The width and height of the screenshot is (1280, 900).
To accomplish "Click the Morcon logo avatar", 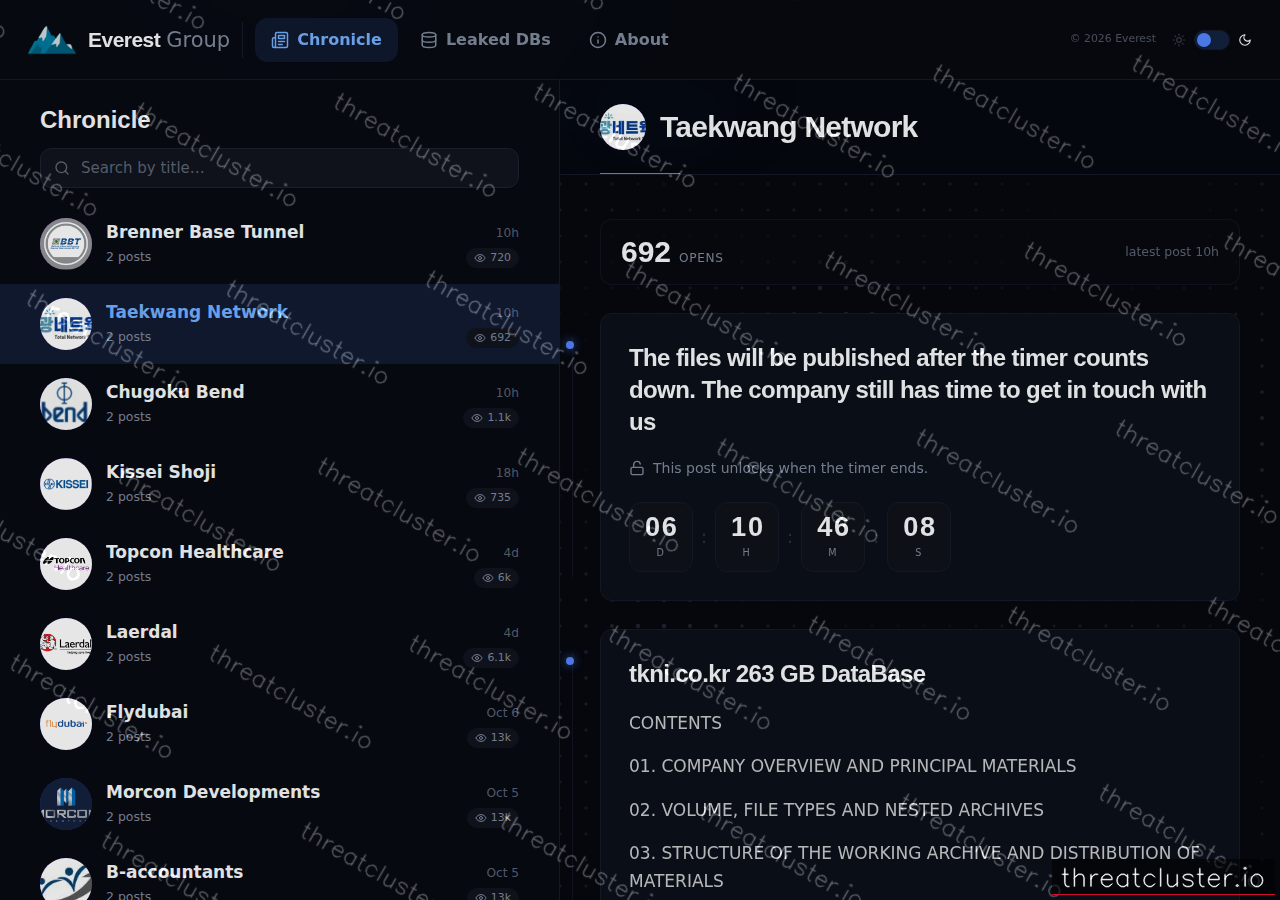I will [66, 804].
